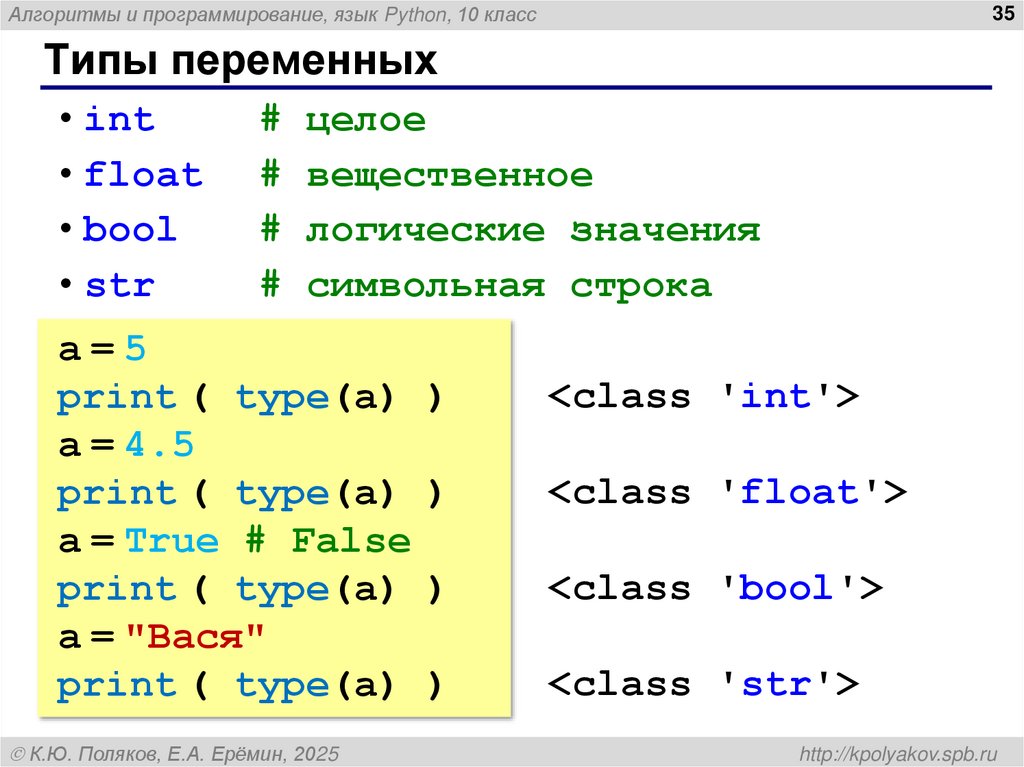Select the int type keyword

[x=118, y=119]
